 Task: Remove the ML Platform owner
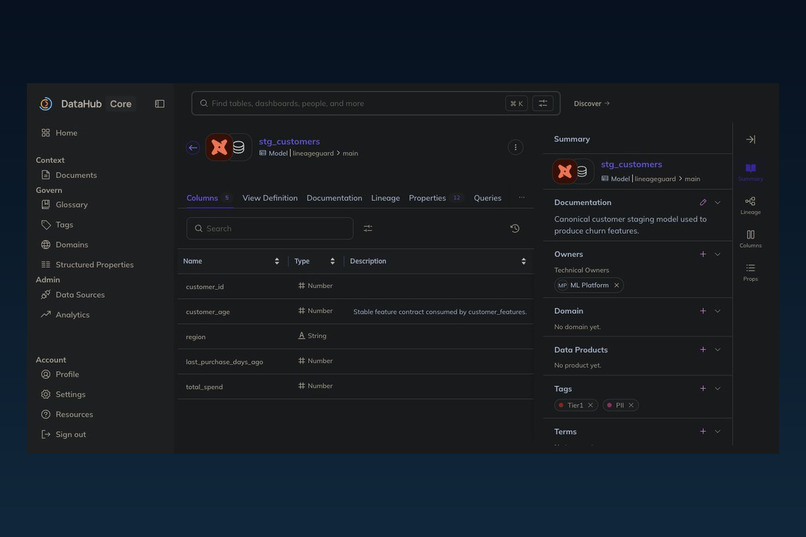[616, 285]
